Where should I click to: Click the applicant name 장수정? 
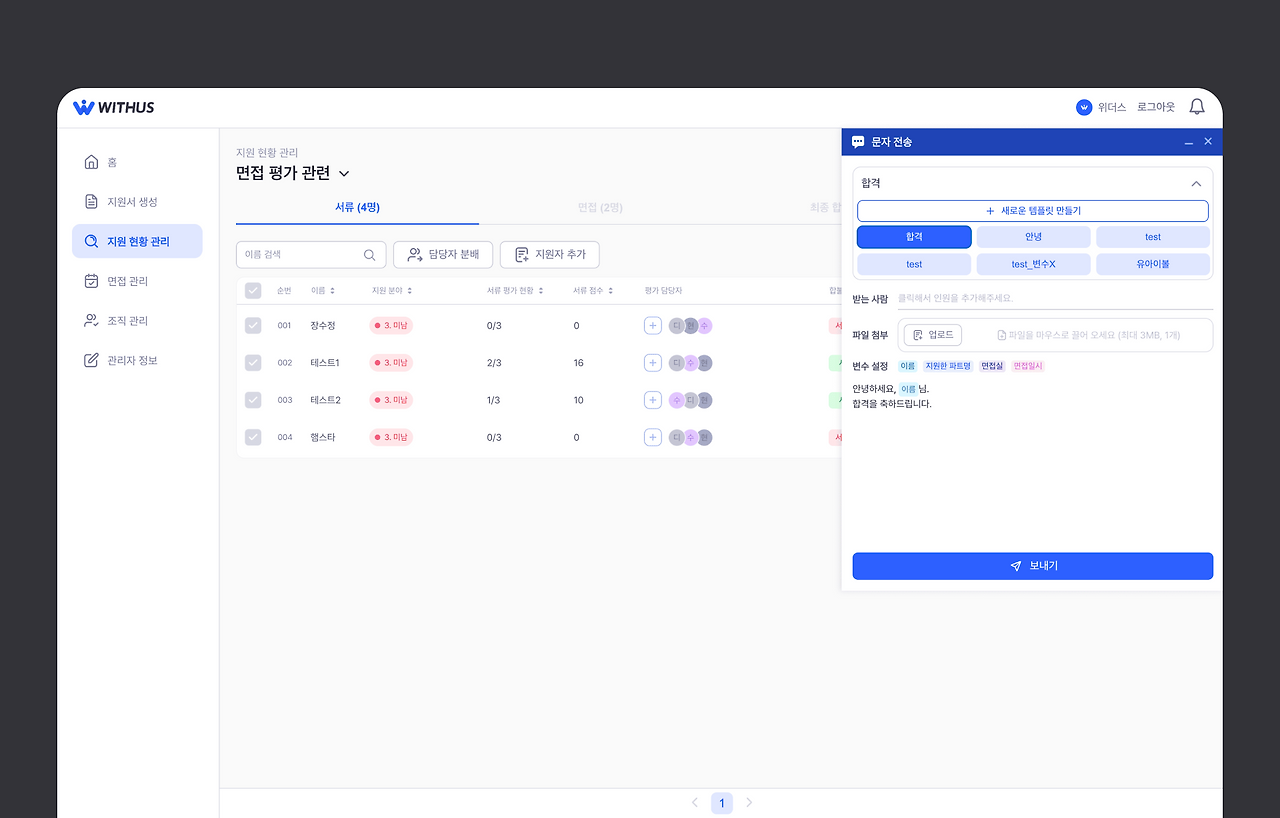323,326
